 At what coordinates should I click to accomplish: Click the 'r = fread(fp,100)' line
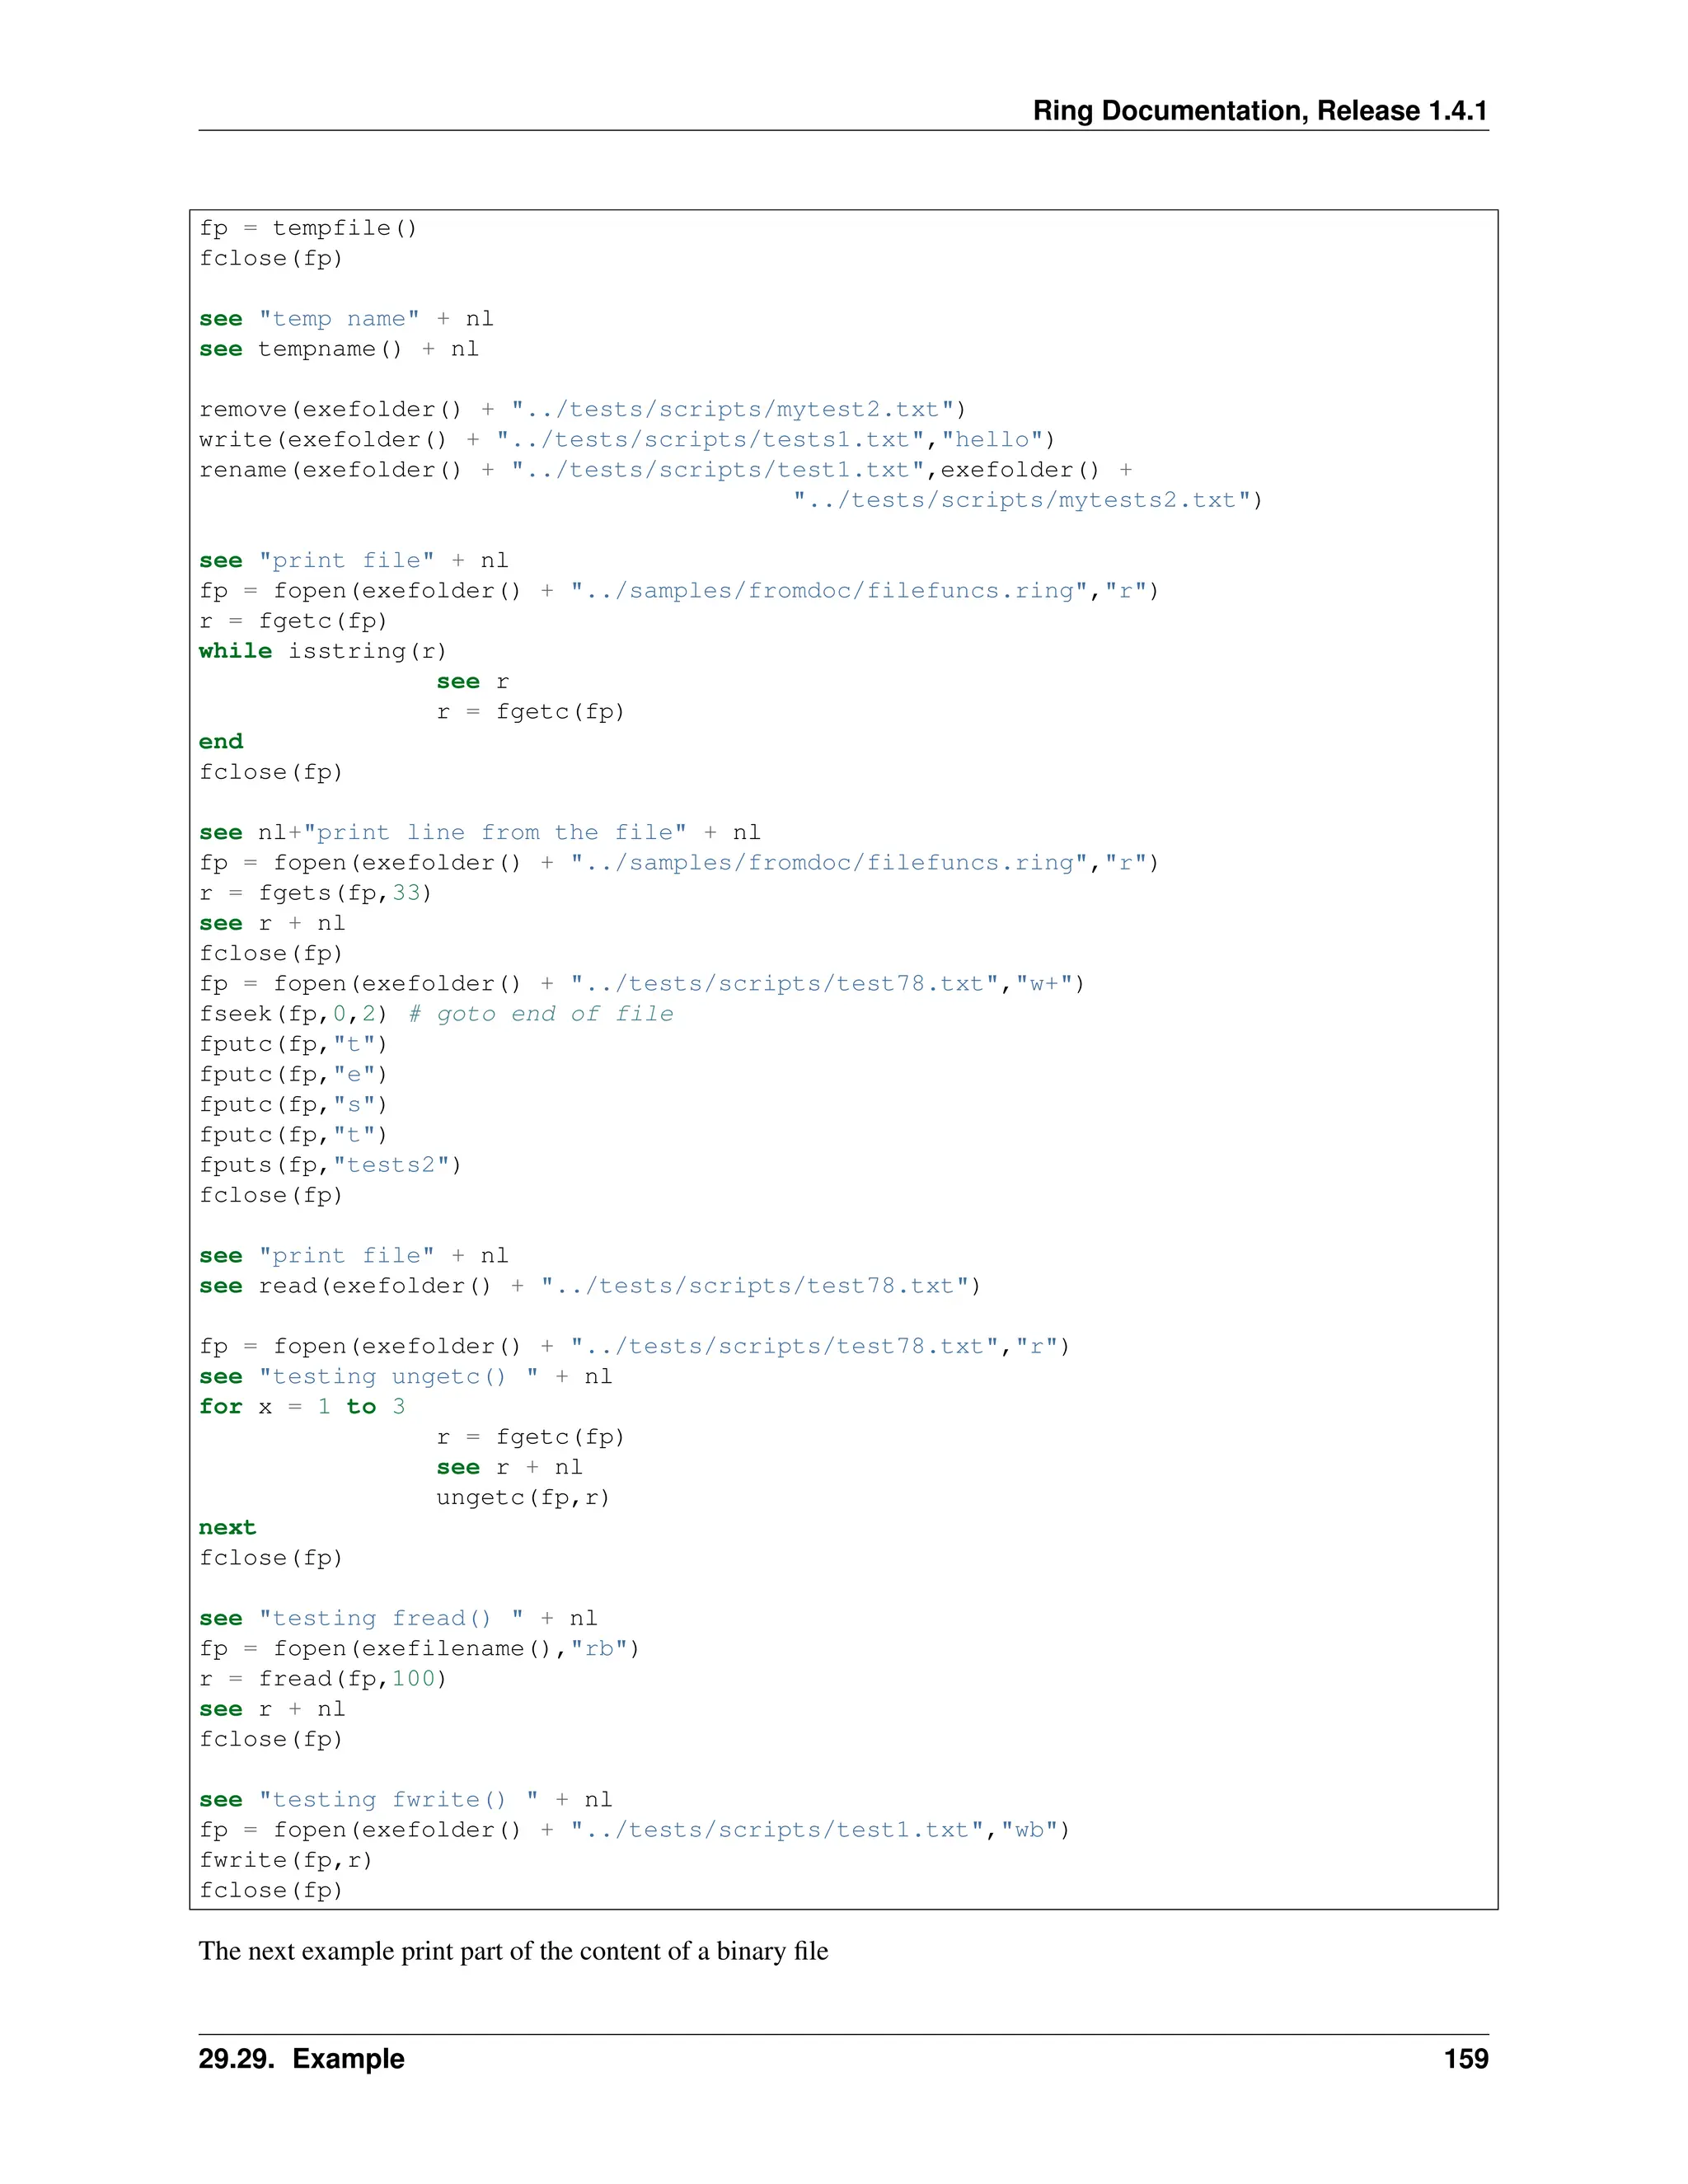(322, 1678)
